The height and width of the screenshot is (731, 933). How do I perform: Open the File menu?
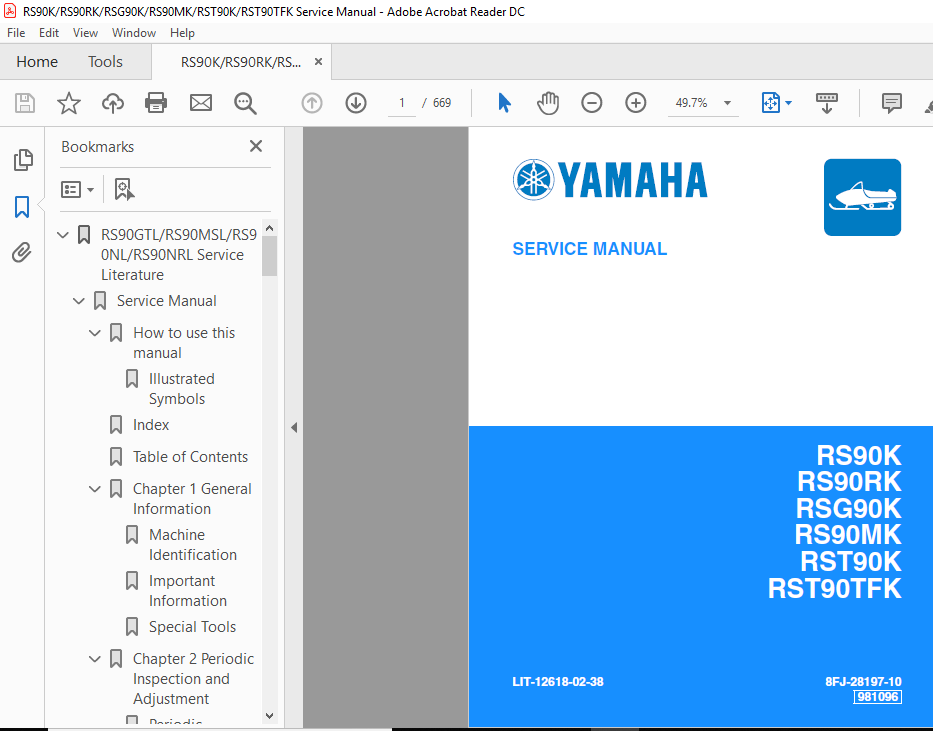(x=16, y=33)
